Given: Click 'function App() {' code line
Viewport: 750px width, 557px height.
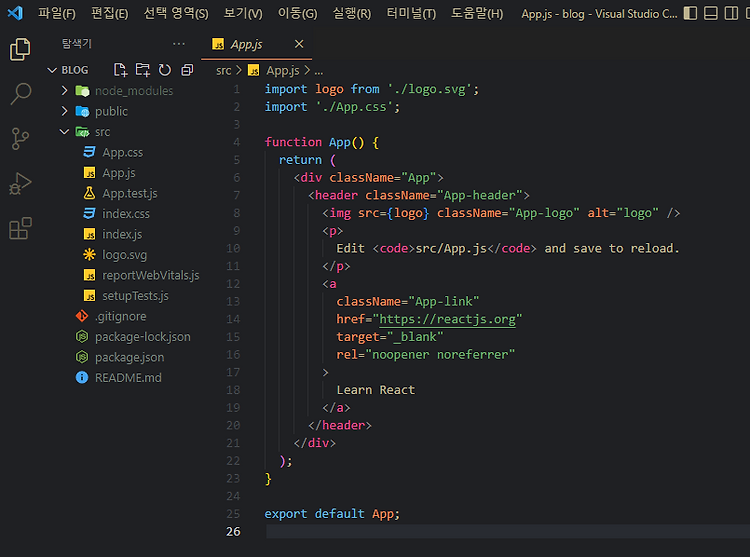Looking at the screenshot, I should (x=322, y=142).
